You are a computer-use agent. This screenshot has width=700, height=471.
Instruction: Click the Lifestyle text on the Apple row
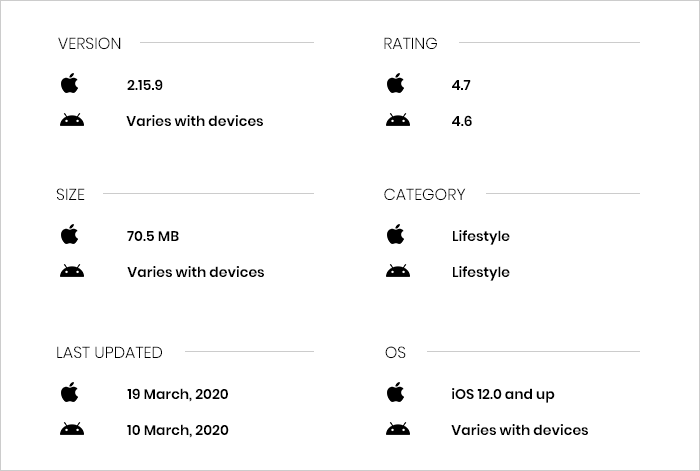480,236
